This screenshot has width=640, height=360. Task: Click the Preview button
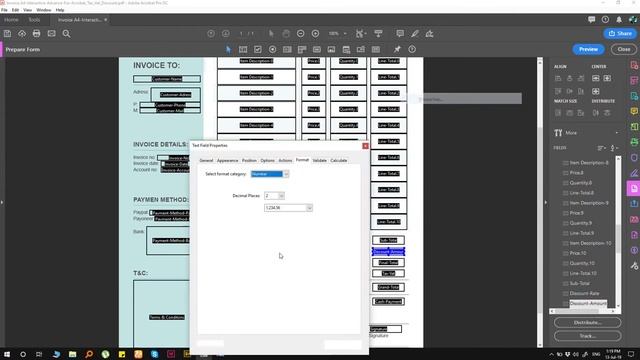588,49
